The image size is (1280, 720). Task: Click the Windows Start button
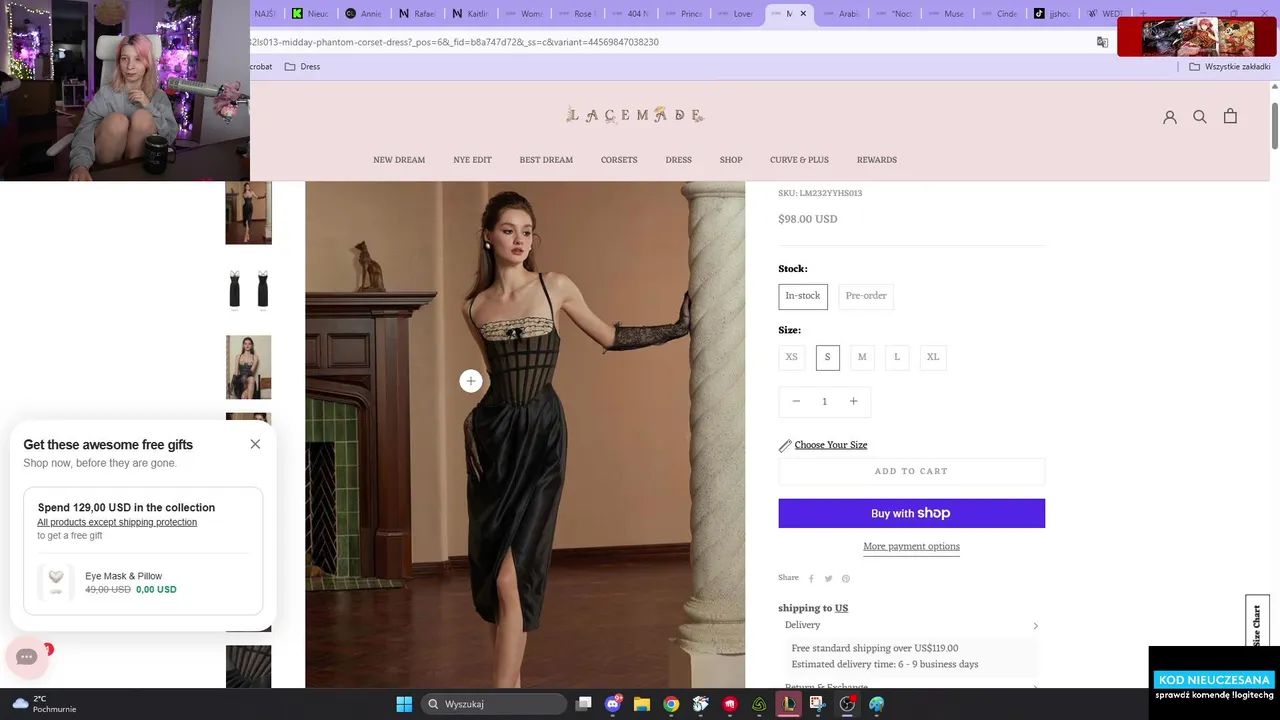[404, 704]
